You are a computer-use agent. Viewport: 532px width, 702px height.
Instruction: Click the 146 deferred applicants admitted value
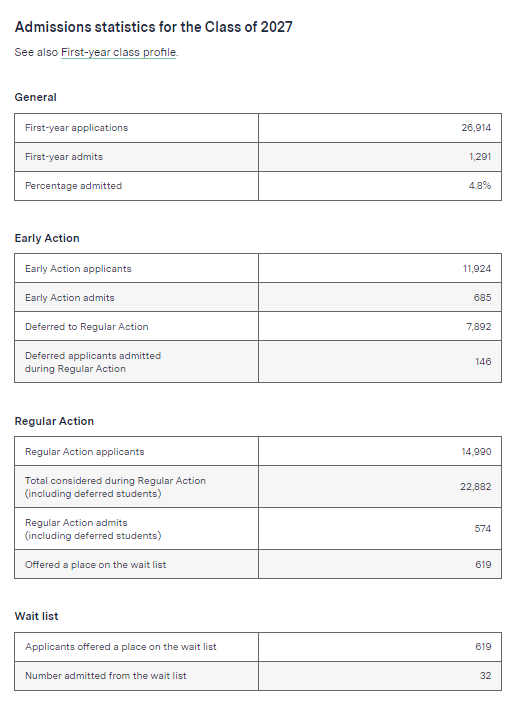click(x=483, y=361)
